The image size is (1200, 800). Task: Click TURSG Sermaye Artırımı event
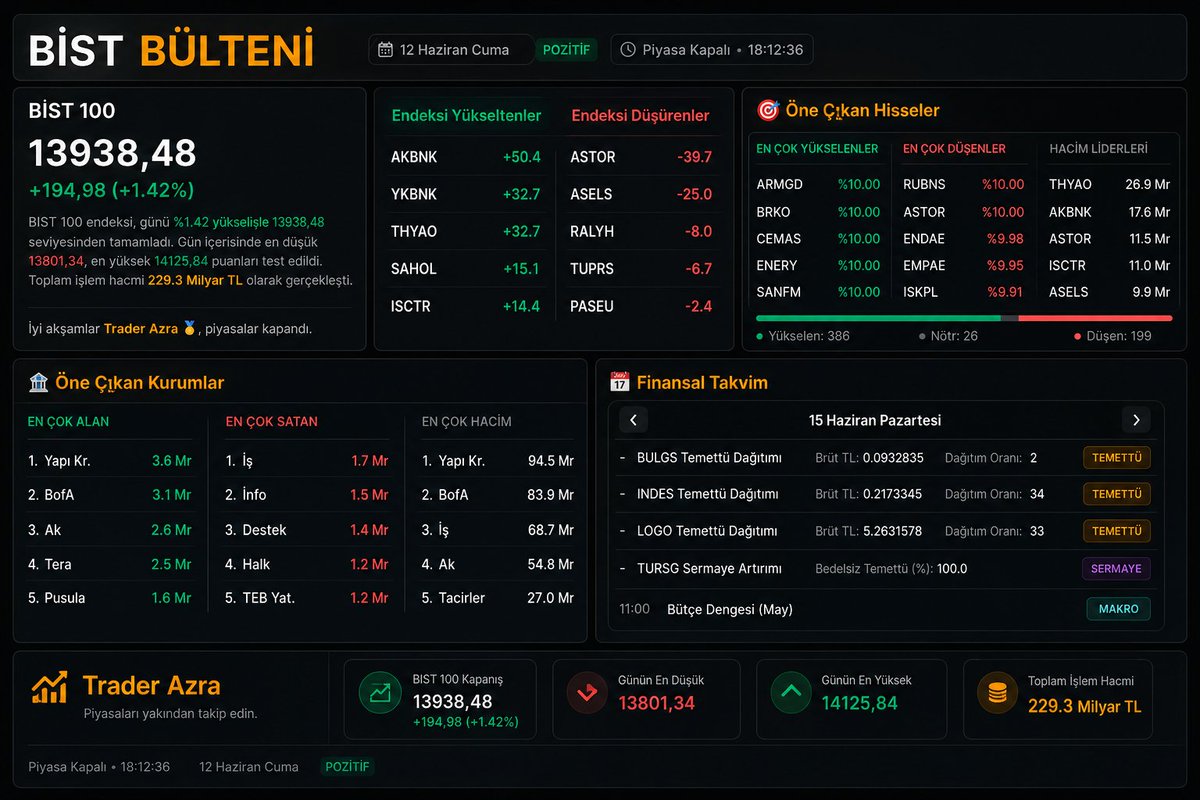point(709,569)
